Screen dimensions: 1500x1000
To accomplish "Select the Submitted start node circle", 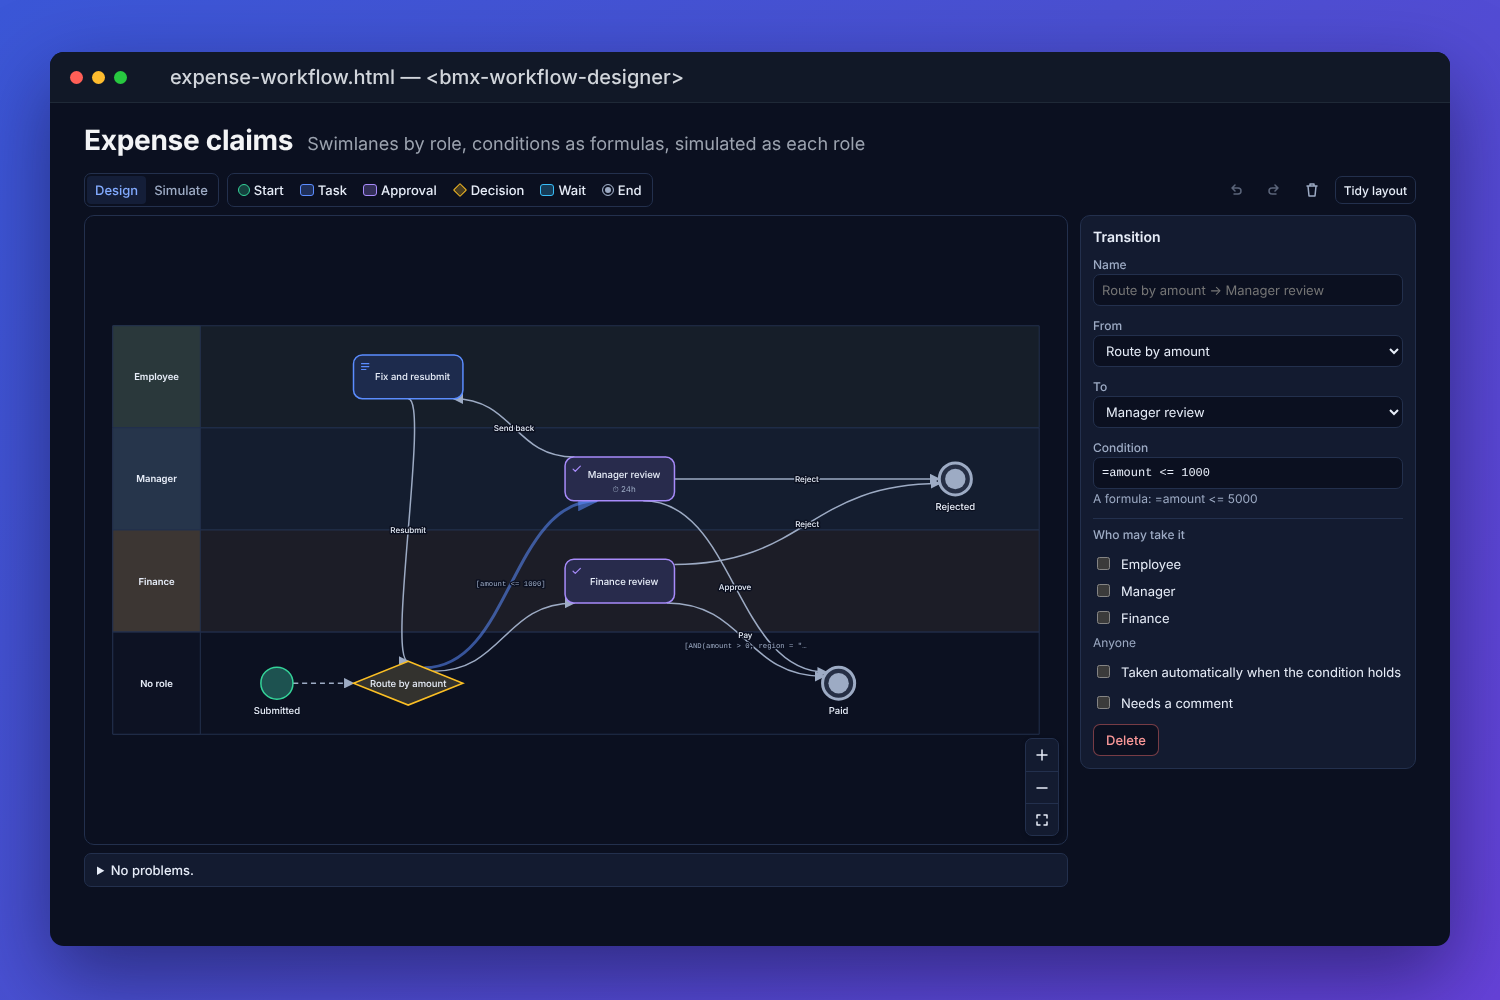I will click(x=277, y=683).
